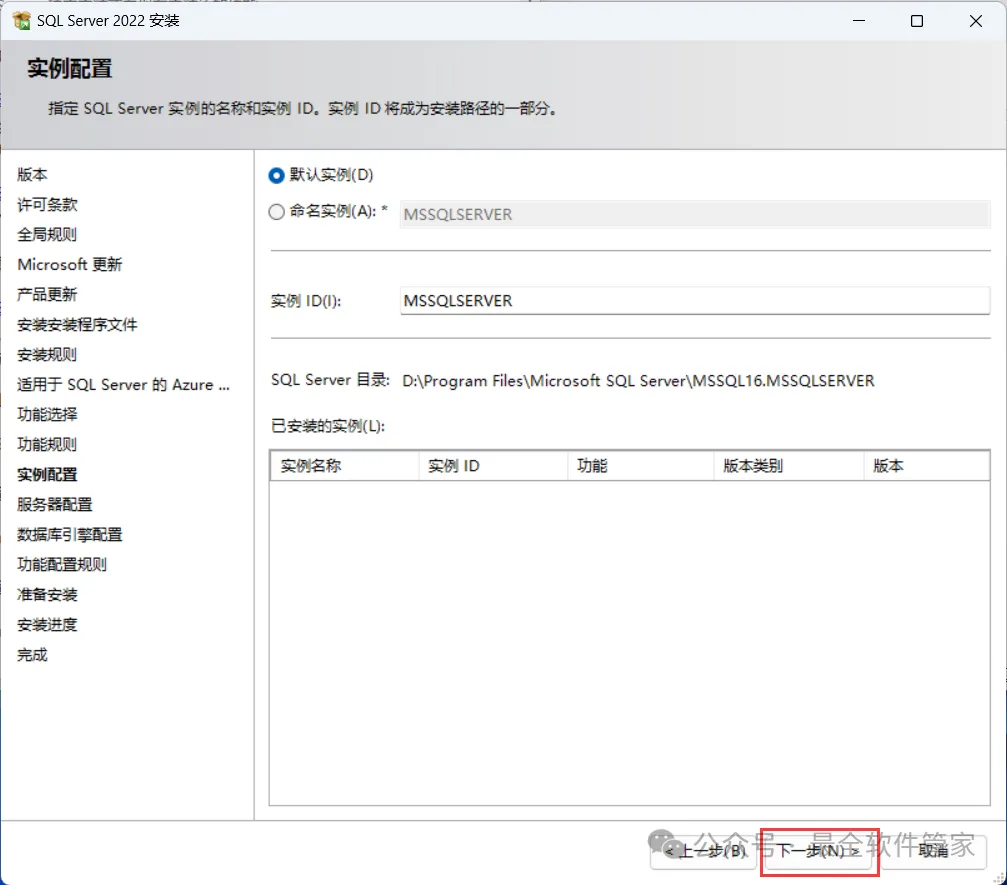Click the SQL Server directory path text
Viewport: 1007px width, 885px height.
click(638, 381)
